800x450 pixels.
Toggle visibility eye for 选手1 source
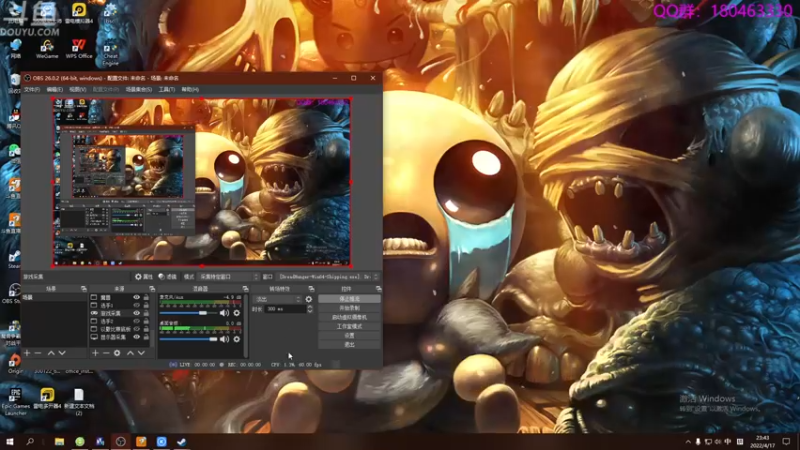tap(136, 305)
